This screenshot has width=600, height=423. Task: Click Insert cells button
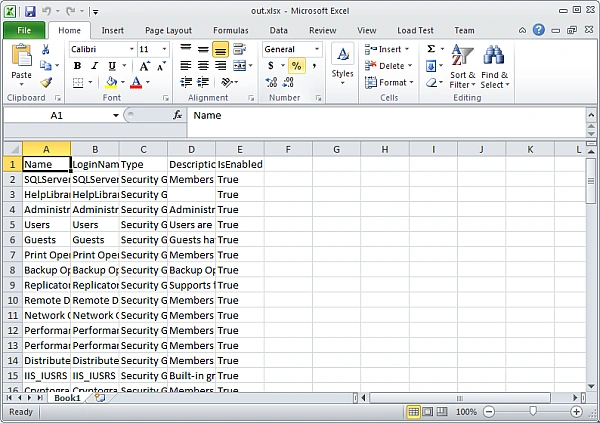(x=387, y=49)
